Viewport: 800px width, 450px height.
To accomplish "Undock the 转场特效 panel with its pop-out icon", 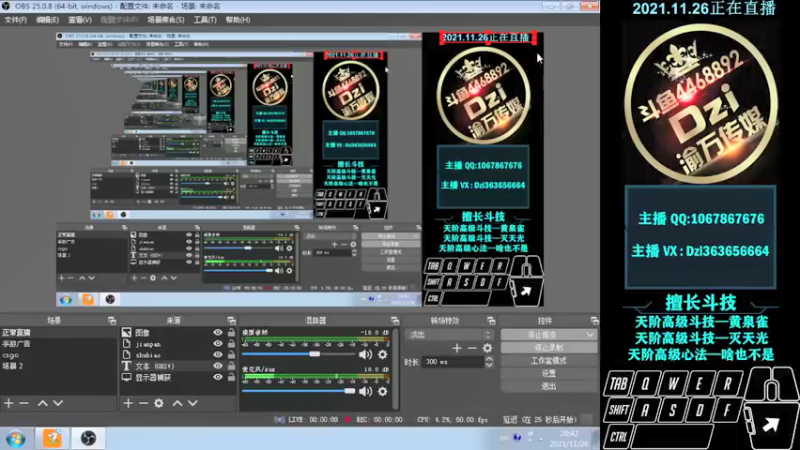I will pyautogui.click(x=491, y=320).
